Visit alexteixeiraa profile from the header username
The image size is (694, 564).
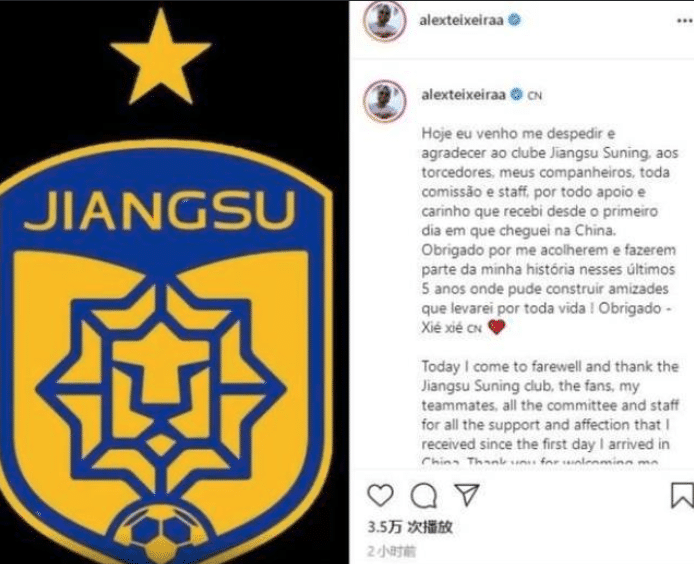[461, 20]
